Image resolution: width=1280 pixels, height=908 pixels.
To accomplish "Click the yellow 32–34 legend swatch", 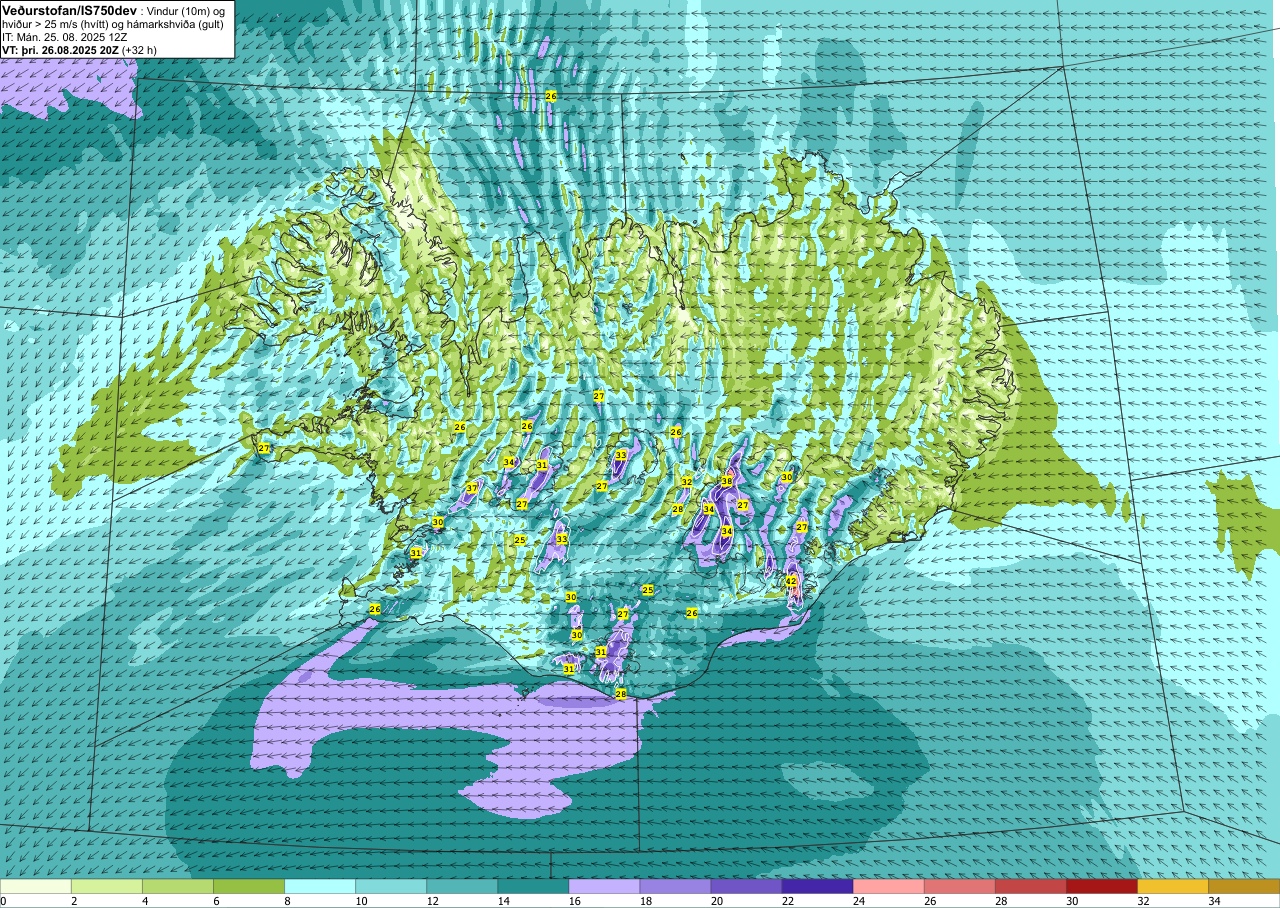I will point(1172,886).
